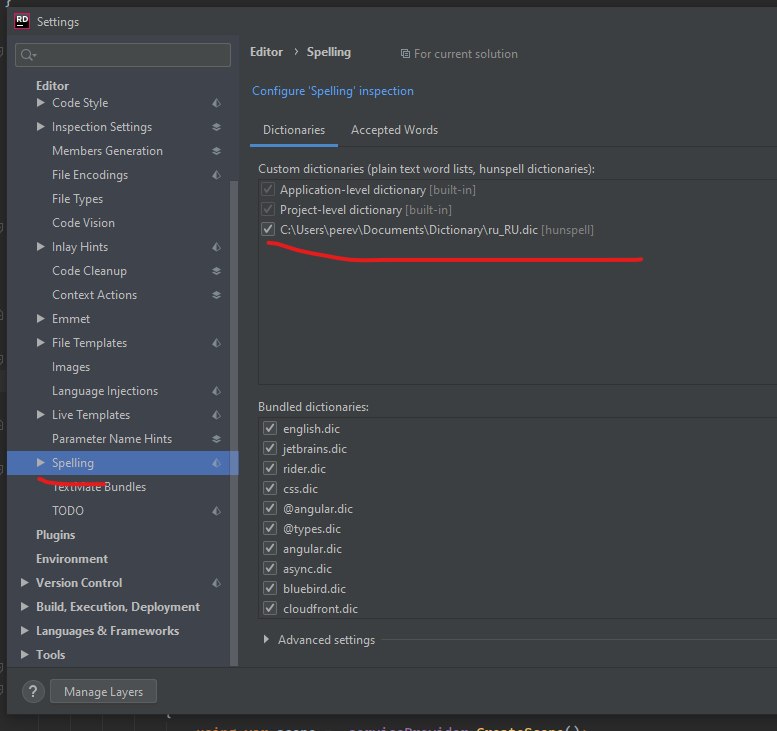Screen dimensions: 777x731
Task: Click the layer icon beside Parameter Name Hints
Action: click(x=217, y=439)
